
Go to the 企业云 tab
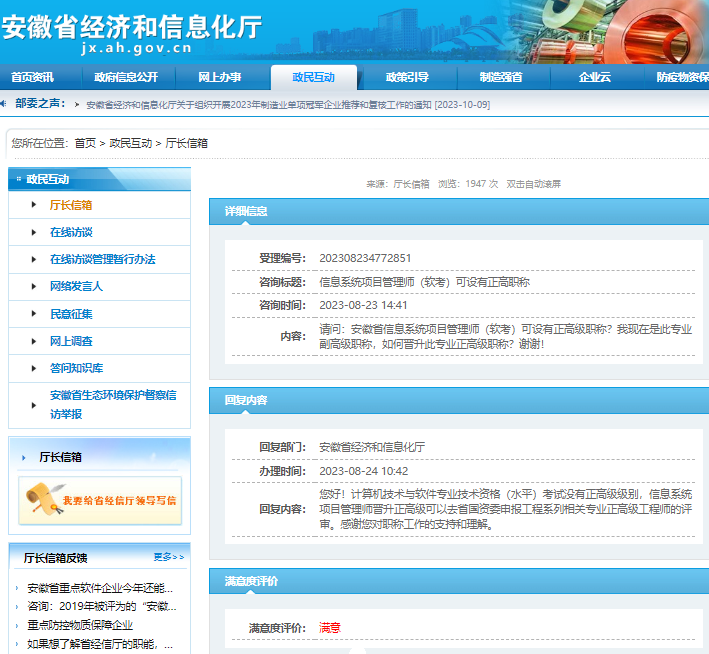pyautogui.click(x=594, y=78)
